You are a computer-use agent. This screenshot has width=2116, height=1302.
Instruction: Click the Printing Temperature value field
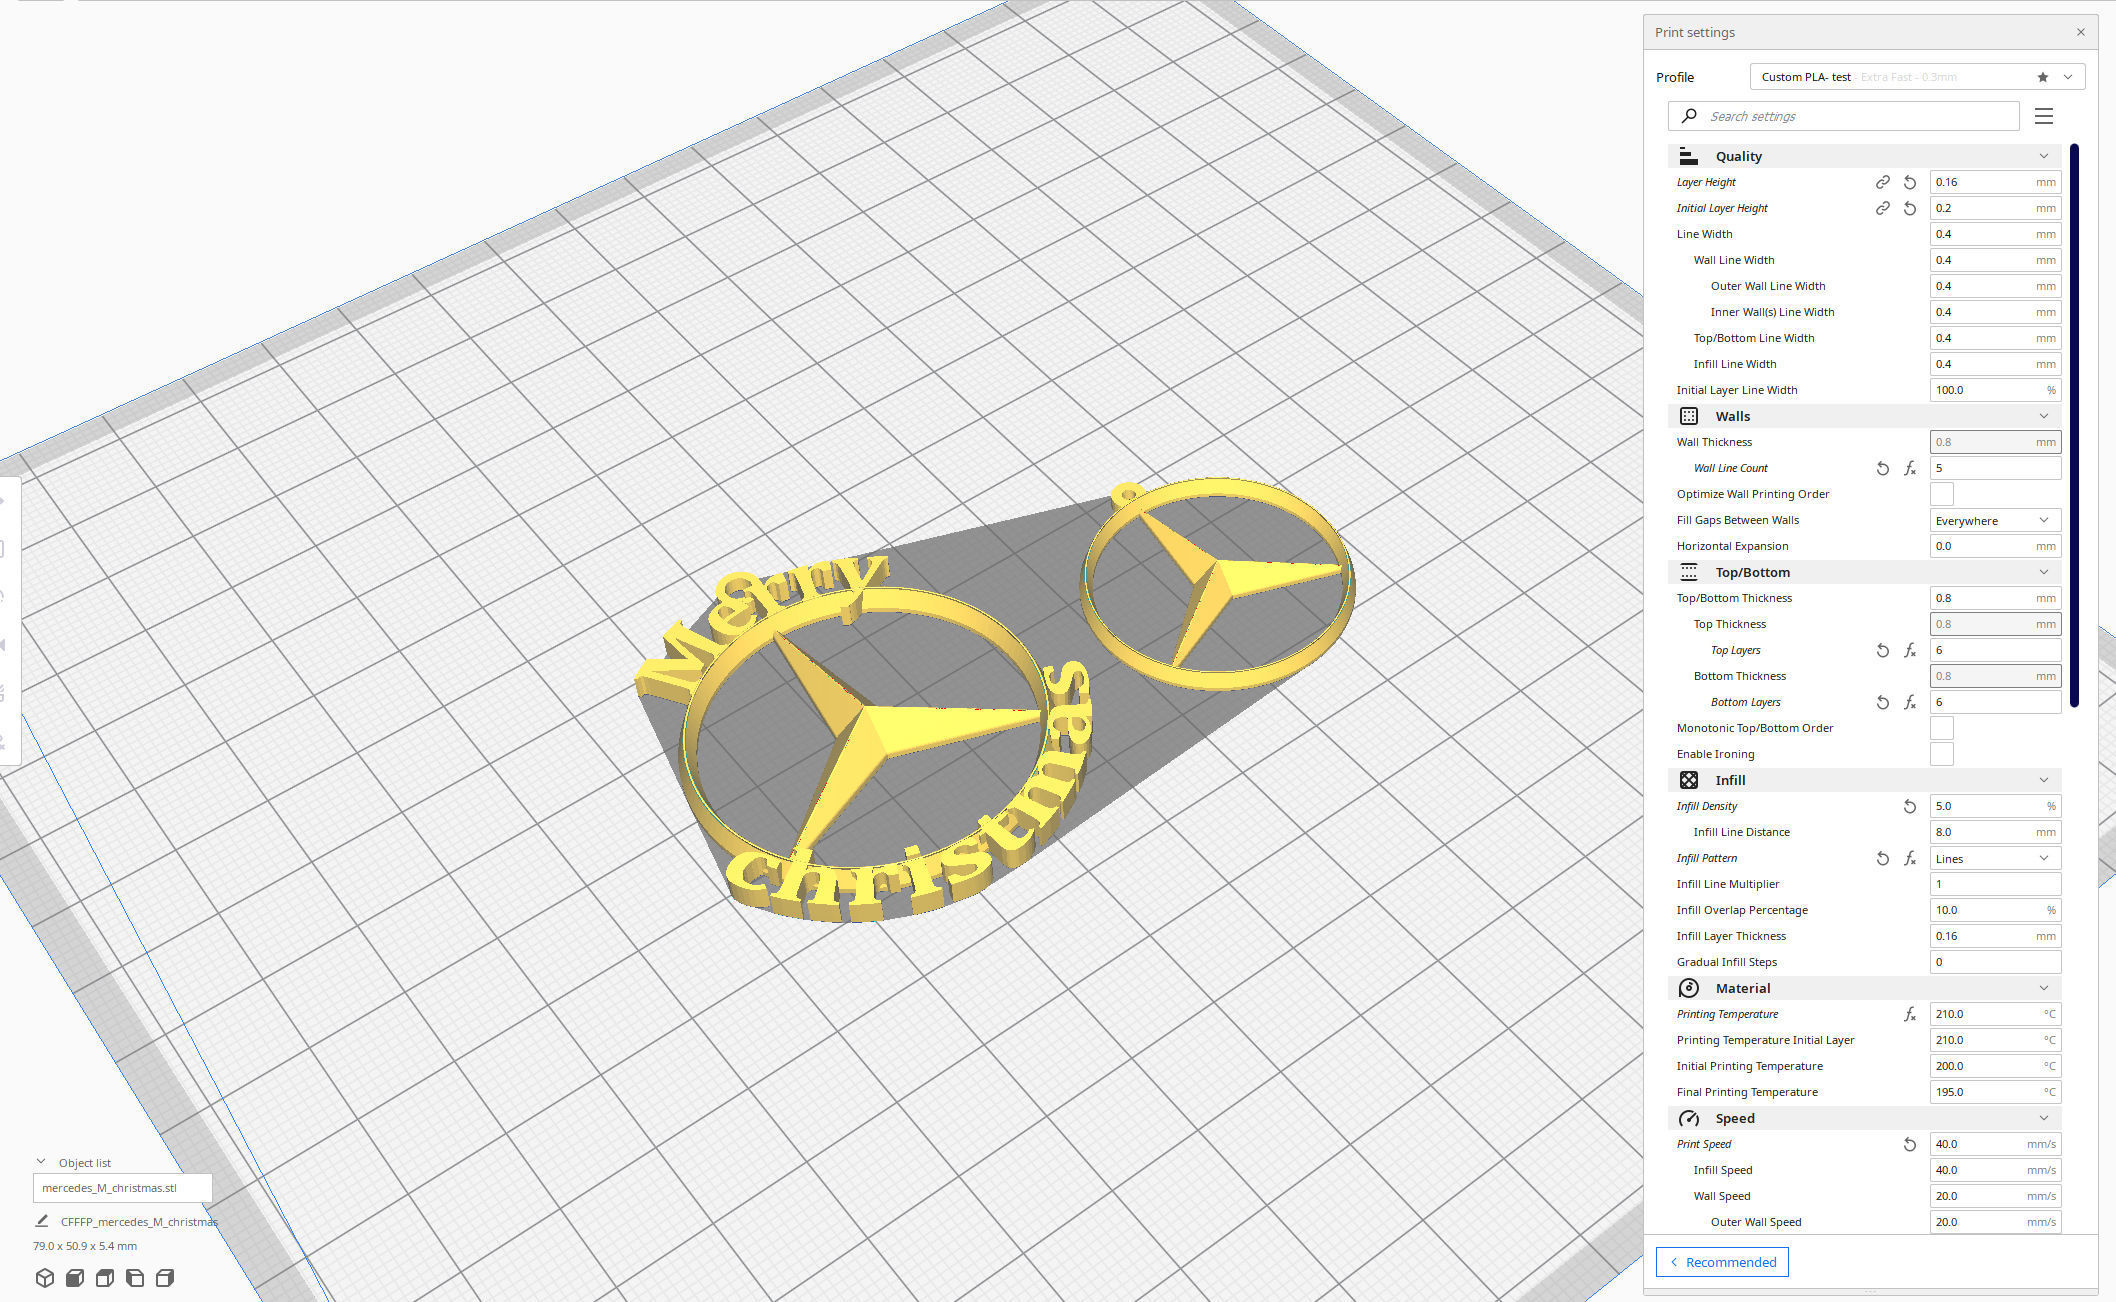(x=1995, y=1014)
